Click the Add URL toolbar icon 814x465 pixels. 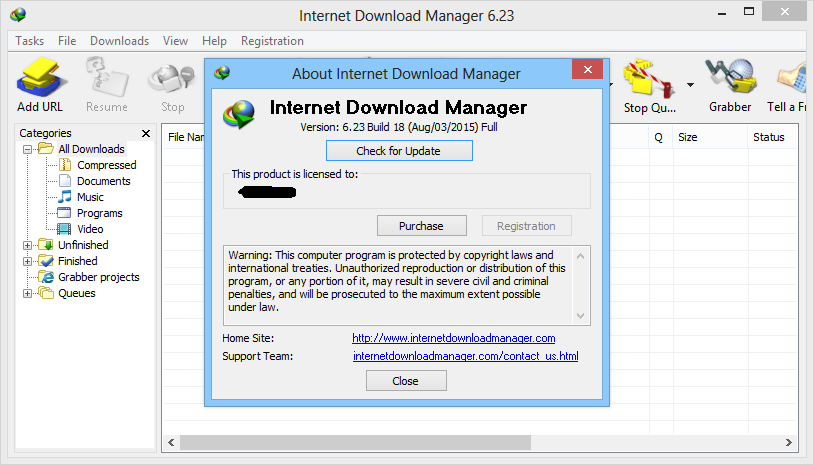pyautogui.click(x=40, y=78)
